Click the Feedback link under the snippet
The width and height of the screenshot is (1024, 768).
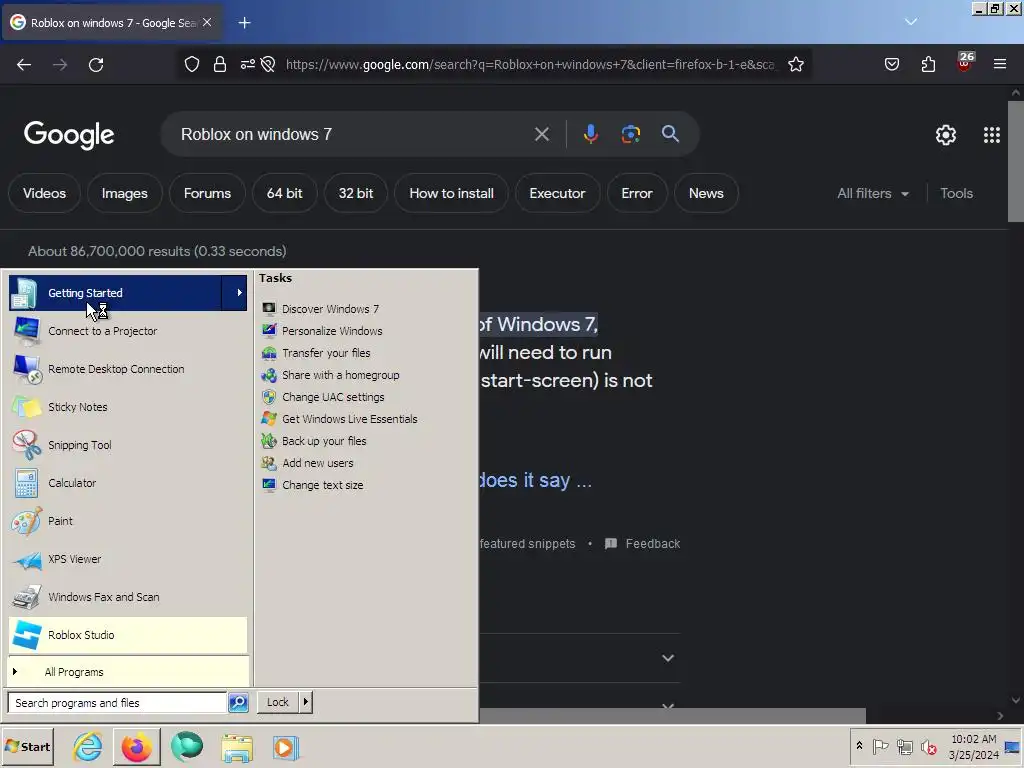[x=643, y=543]
